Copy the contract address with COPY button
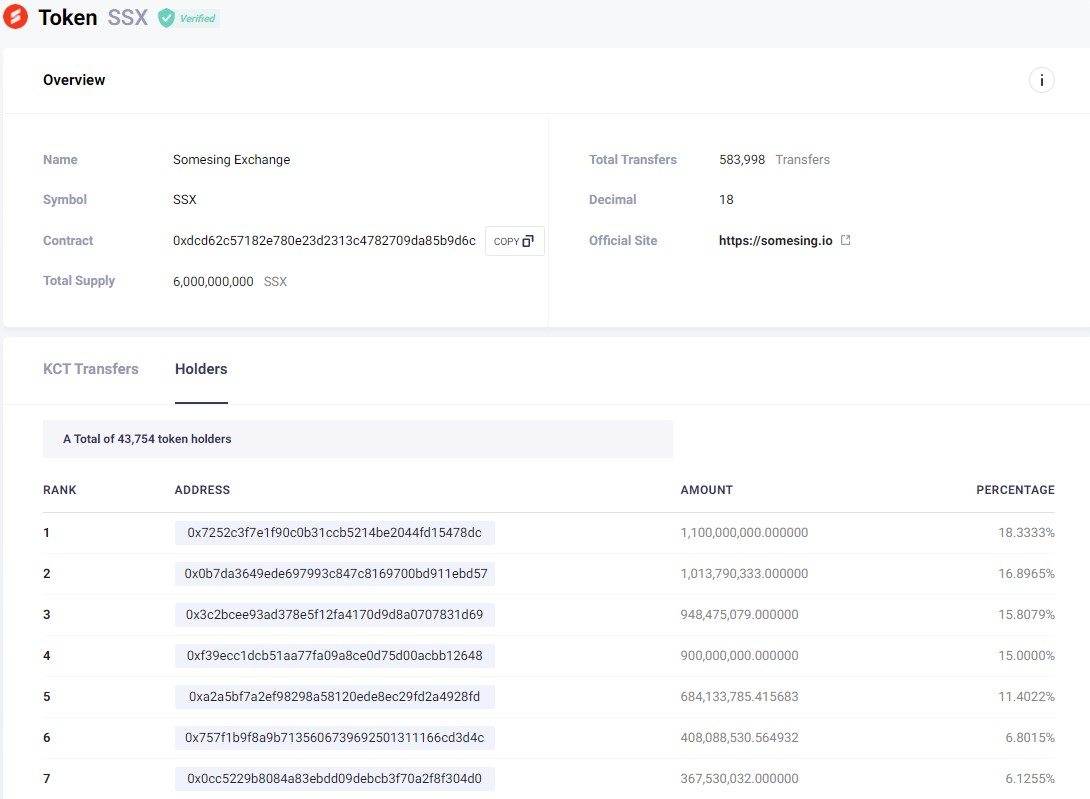Viewport: 1090px width, 799px height. pyautogui.click(x=514, y=241)
